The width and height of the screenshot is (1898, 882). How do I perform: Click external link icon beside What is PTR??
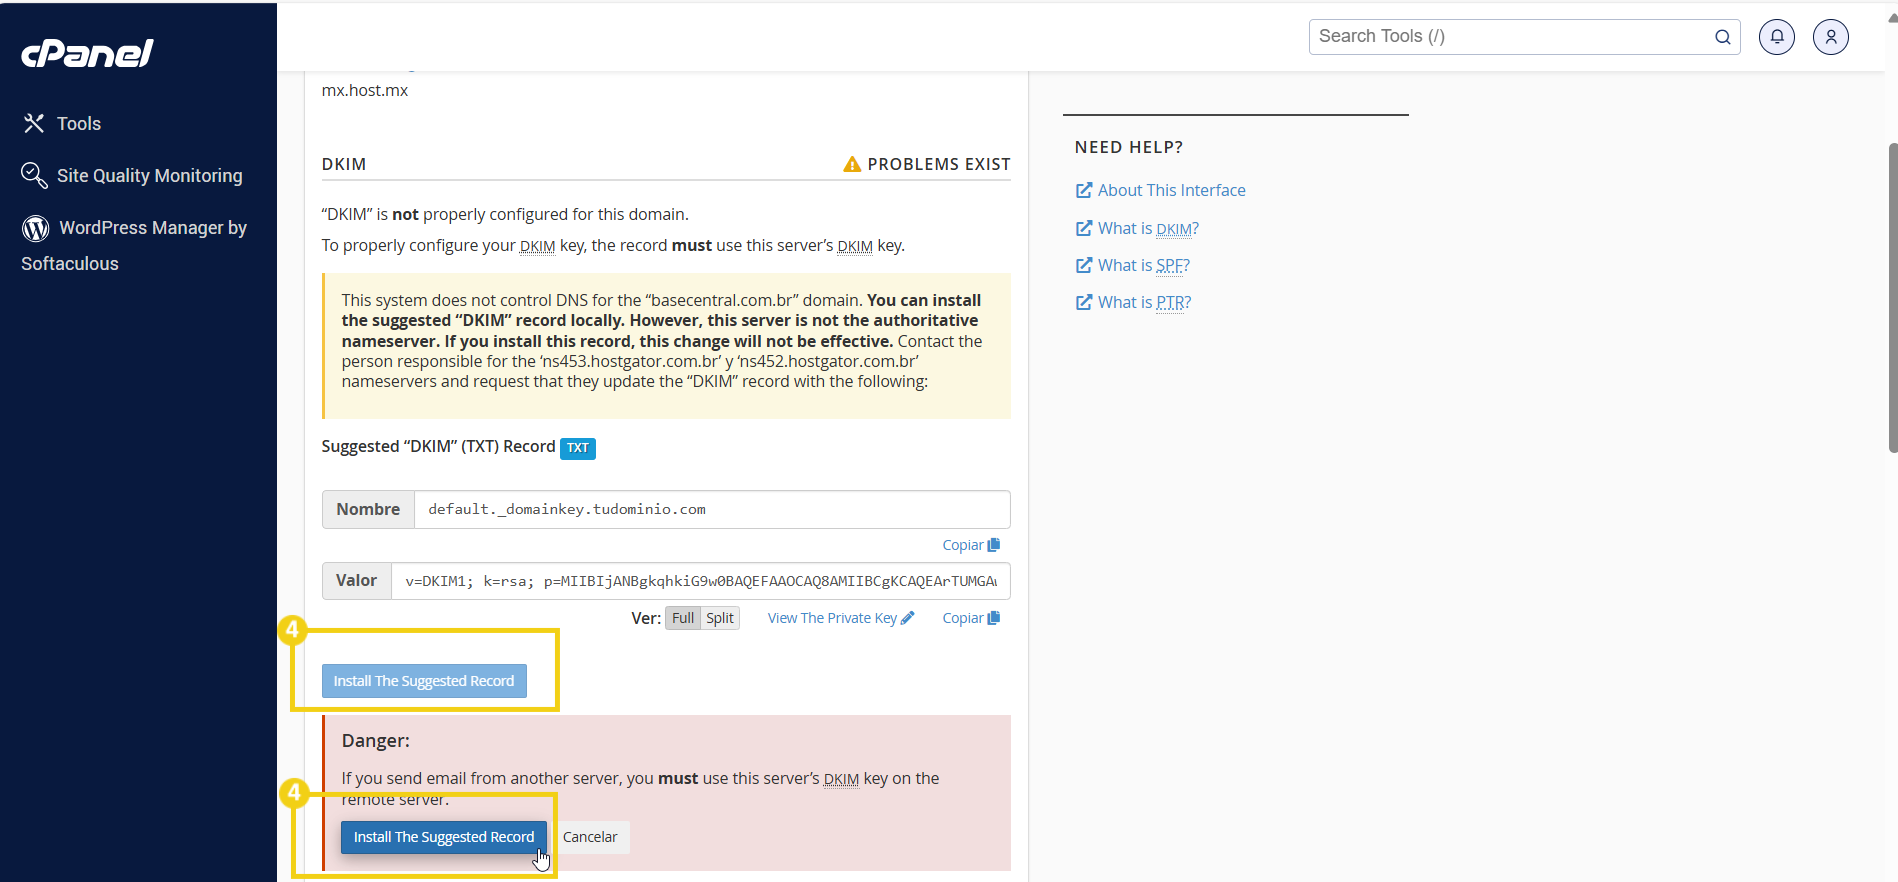pyautogui.click(x=1084, y=302)
